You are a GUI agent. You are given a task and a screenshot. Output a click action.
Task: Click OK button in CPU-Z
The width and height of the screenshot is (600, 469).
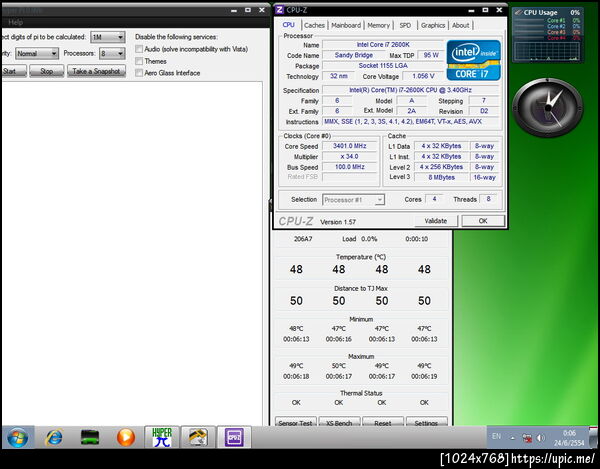click(483, 221)
